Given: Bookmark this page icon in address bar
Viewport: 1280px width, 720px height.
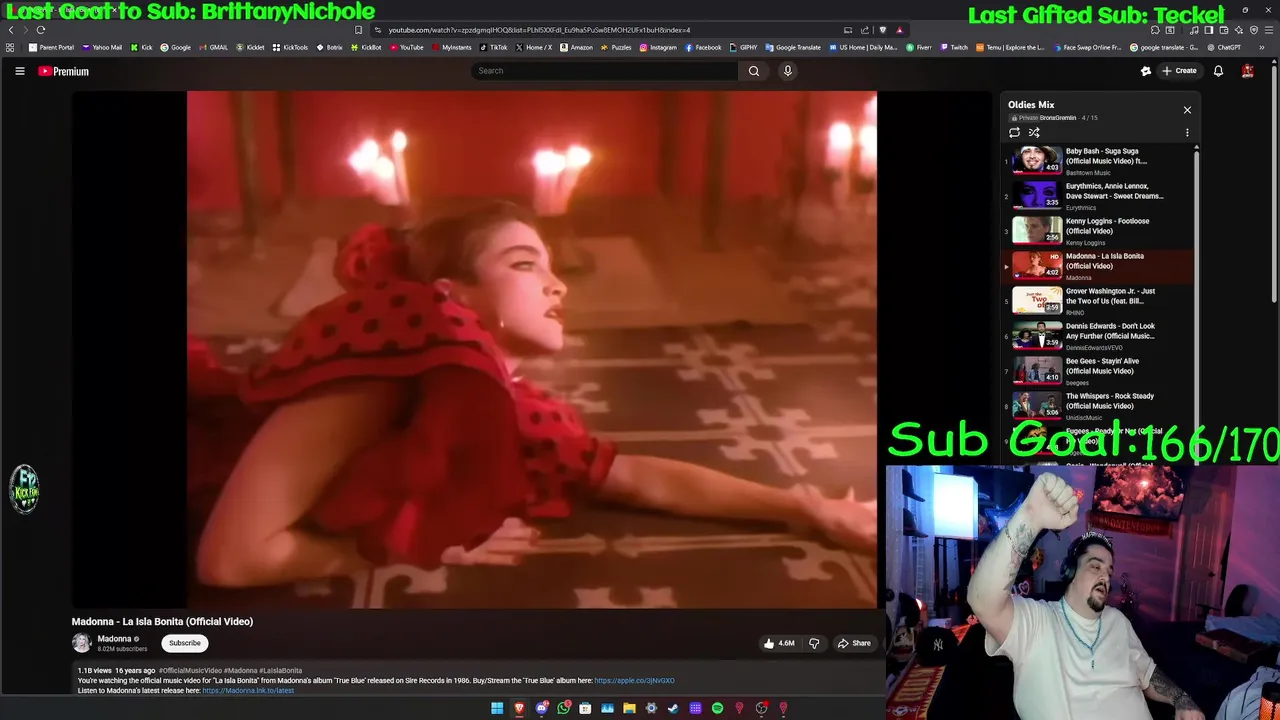Looking at the screenshot, I should click(358, 30).
